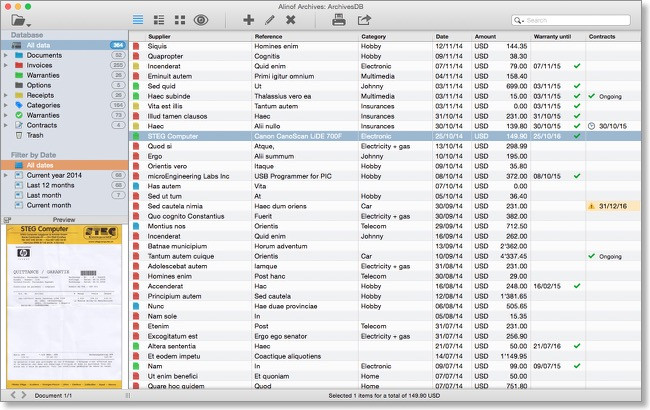The image size is (650, 410).
Task: Expand the Receipts folder
Action: (x=5, y=95)
